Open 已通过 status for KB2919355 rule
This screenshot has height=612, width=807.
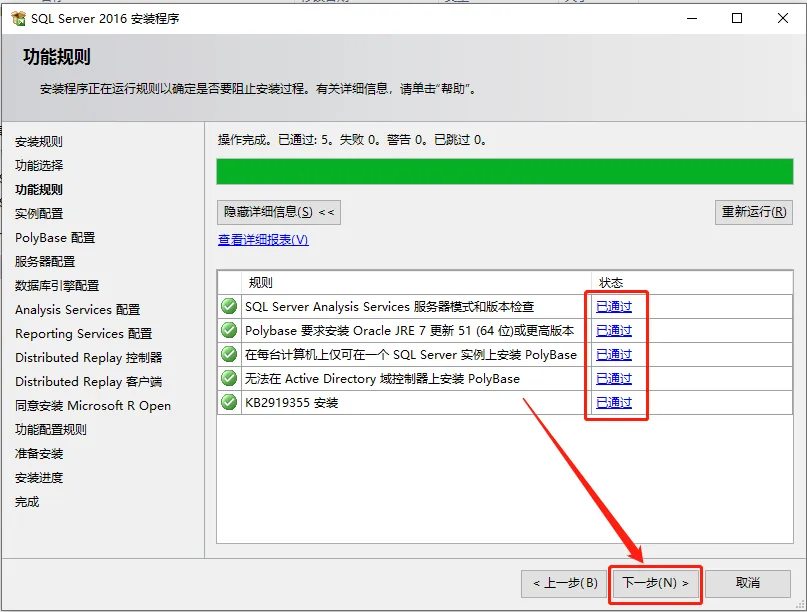pos(613,403)
